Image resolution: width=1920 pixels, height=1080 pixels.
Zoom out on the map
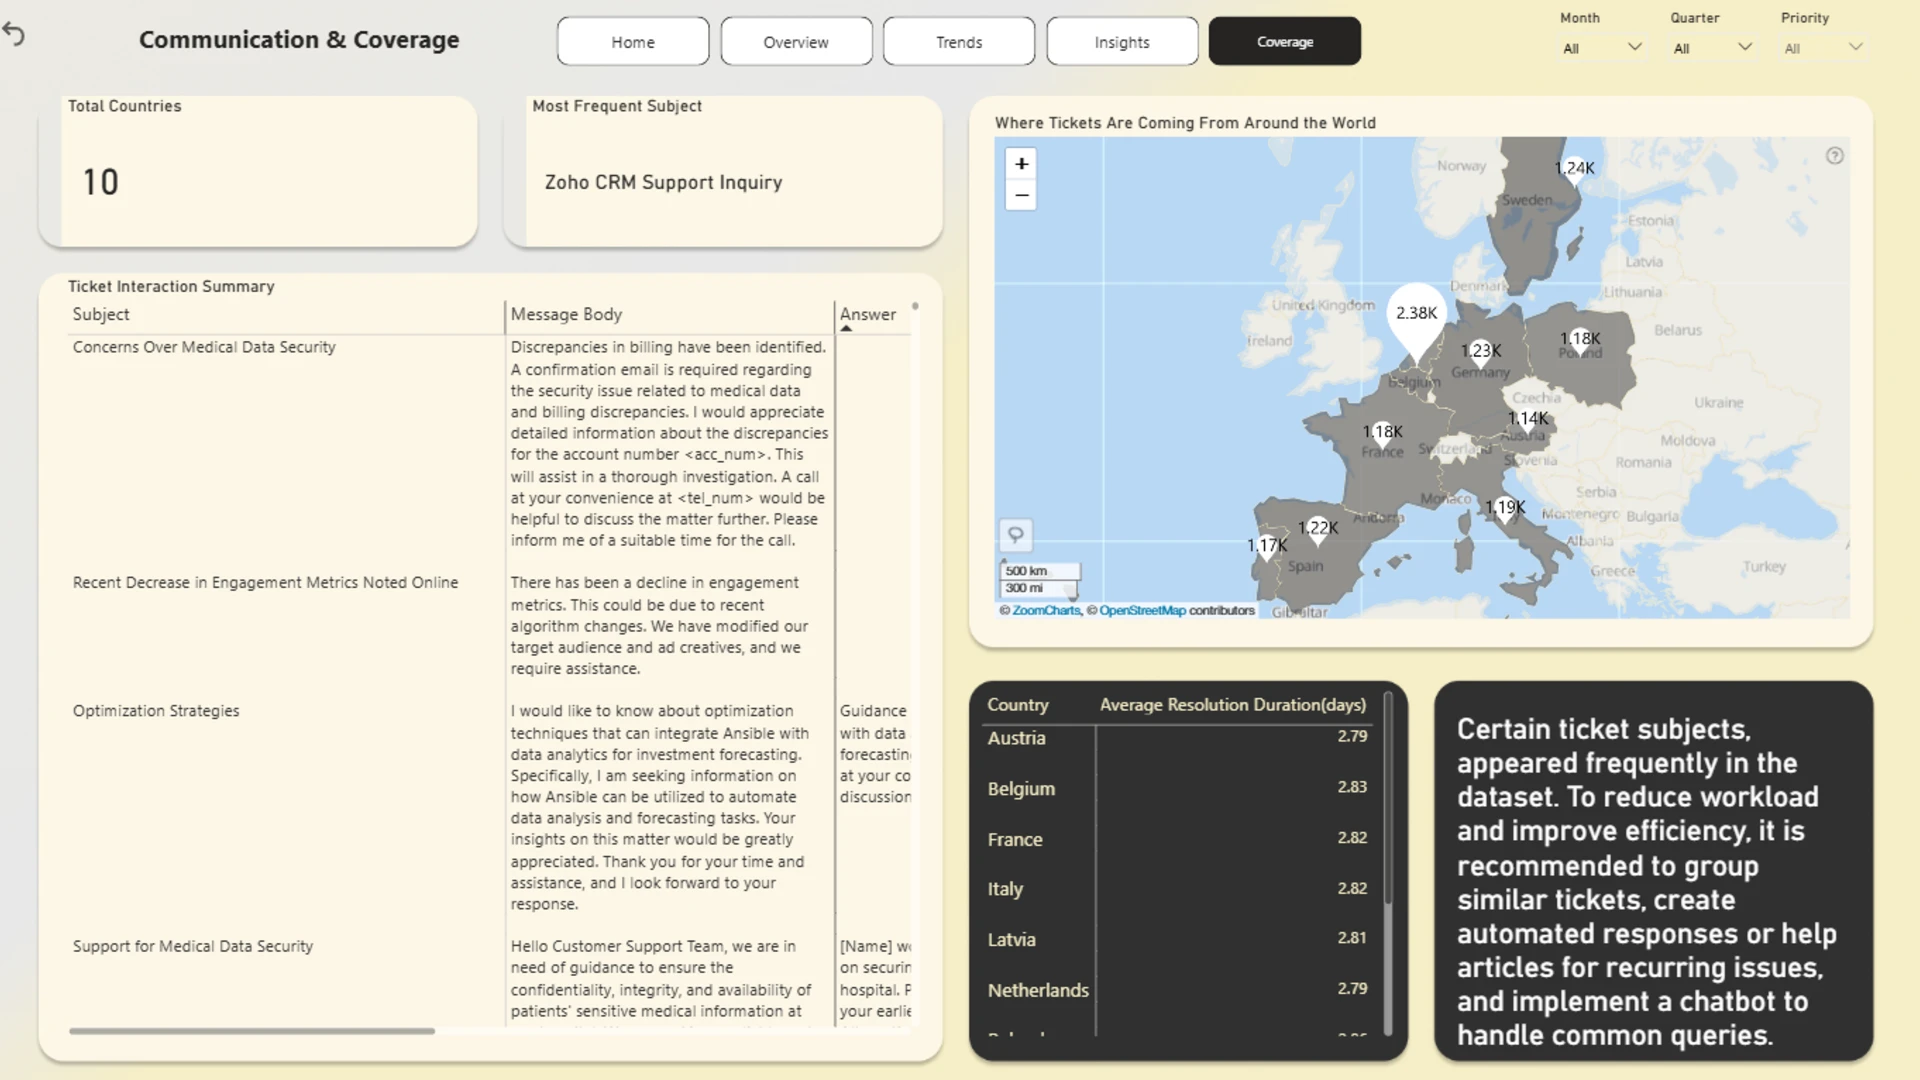[1021, 195]
